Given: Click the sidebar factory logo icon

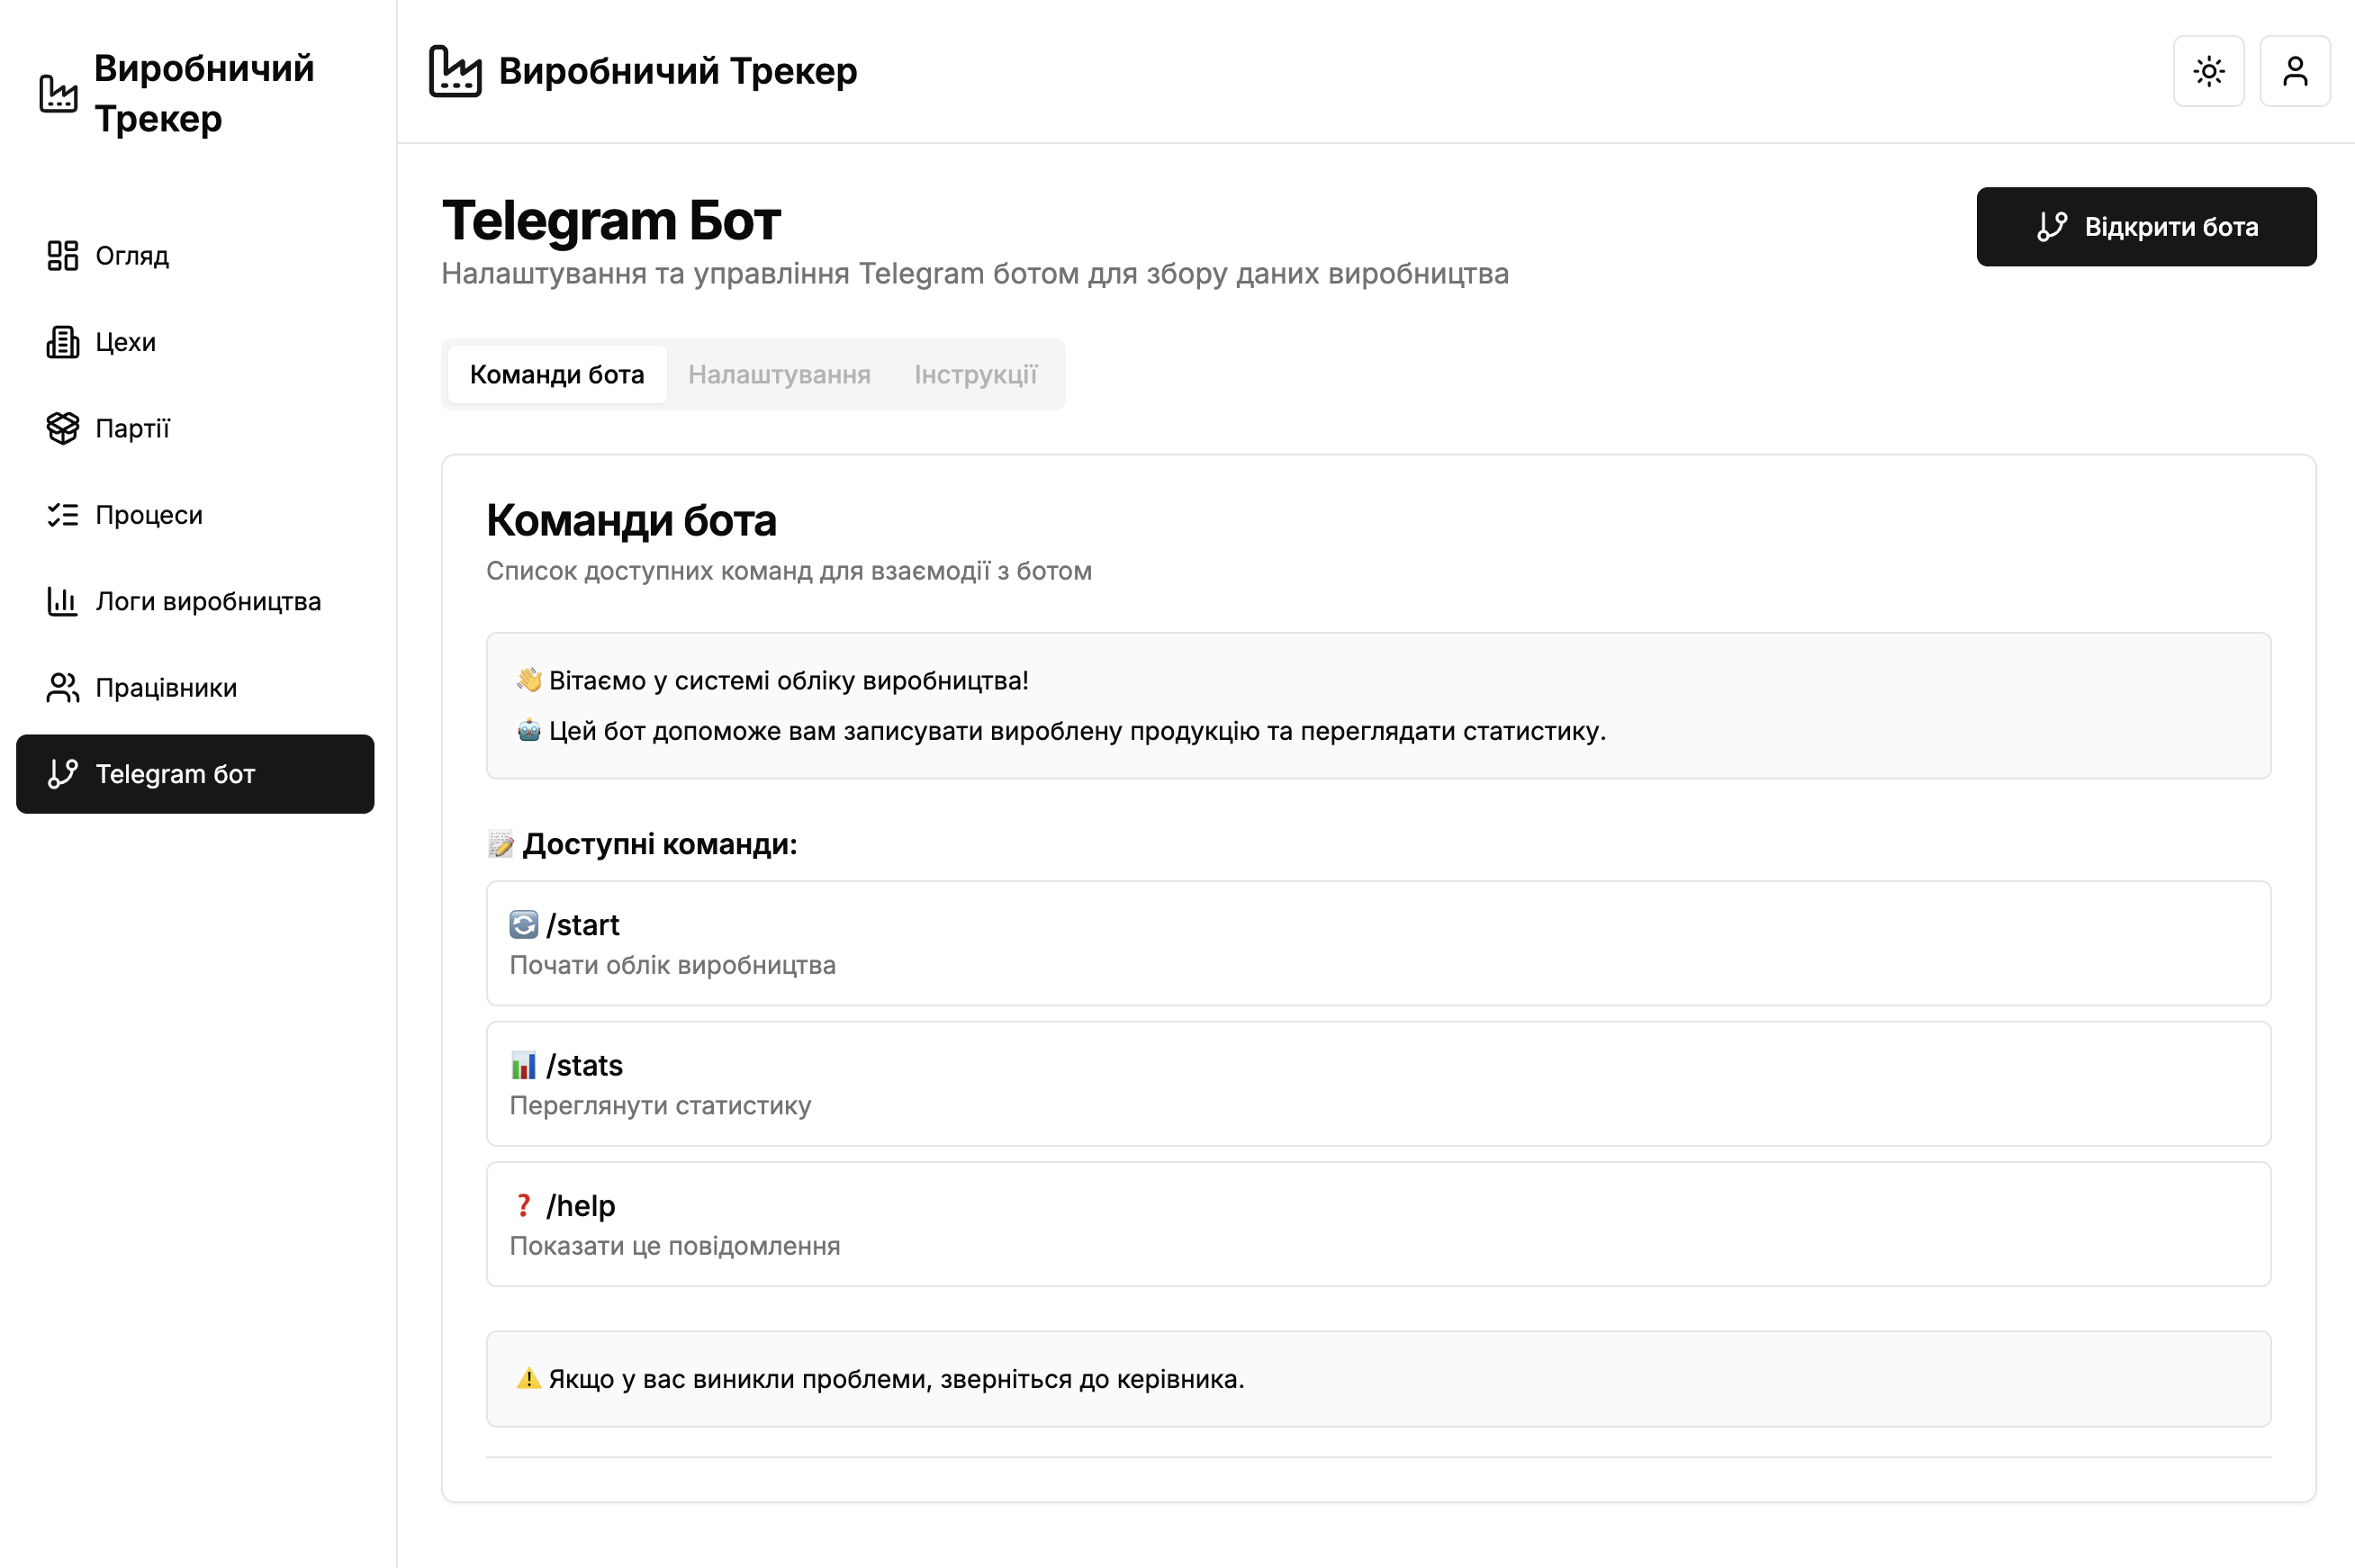Looking at the screenshot, I should [58, 93].
